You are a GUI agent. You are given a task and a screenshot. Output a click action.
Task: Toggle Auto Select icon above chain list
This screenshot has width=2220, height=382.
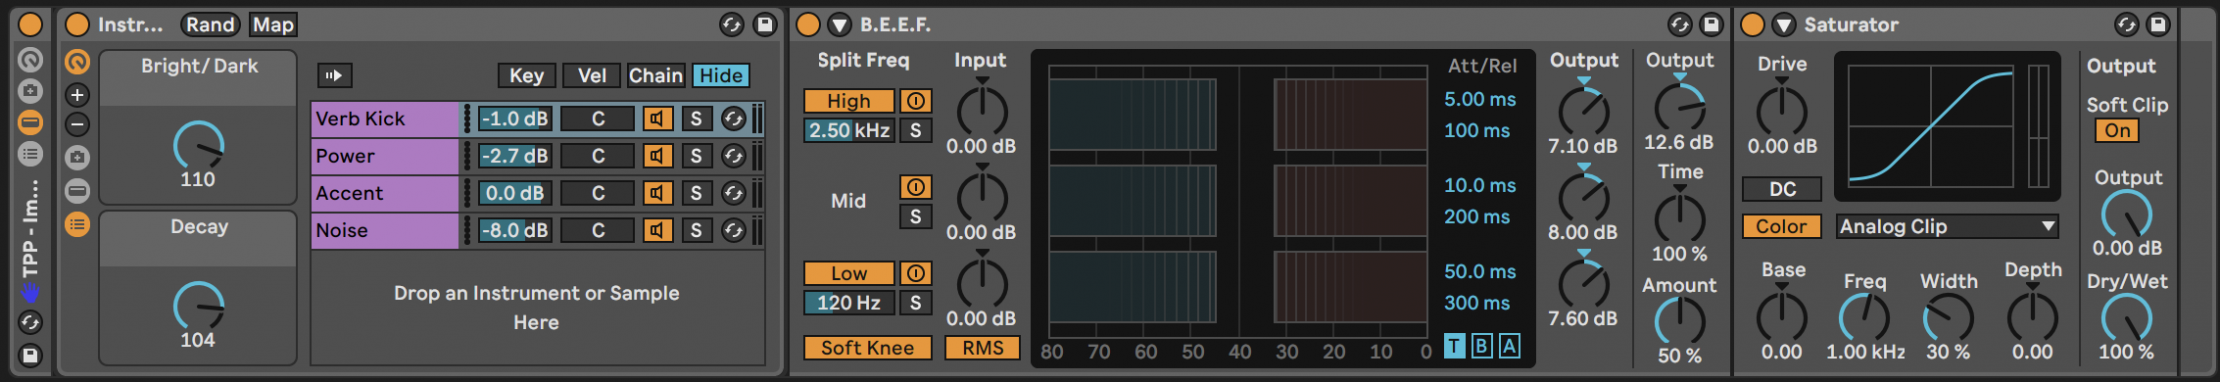[335, 75]
